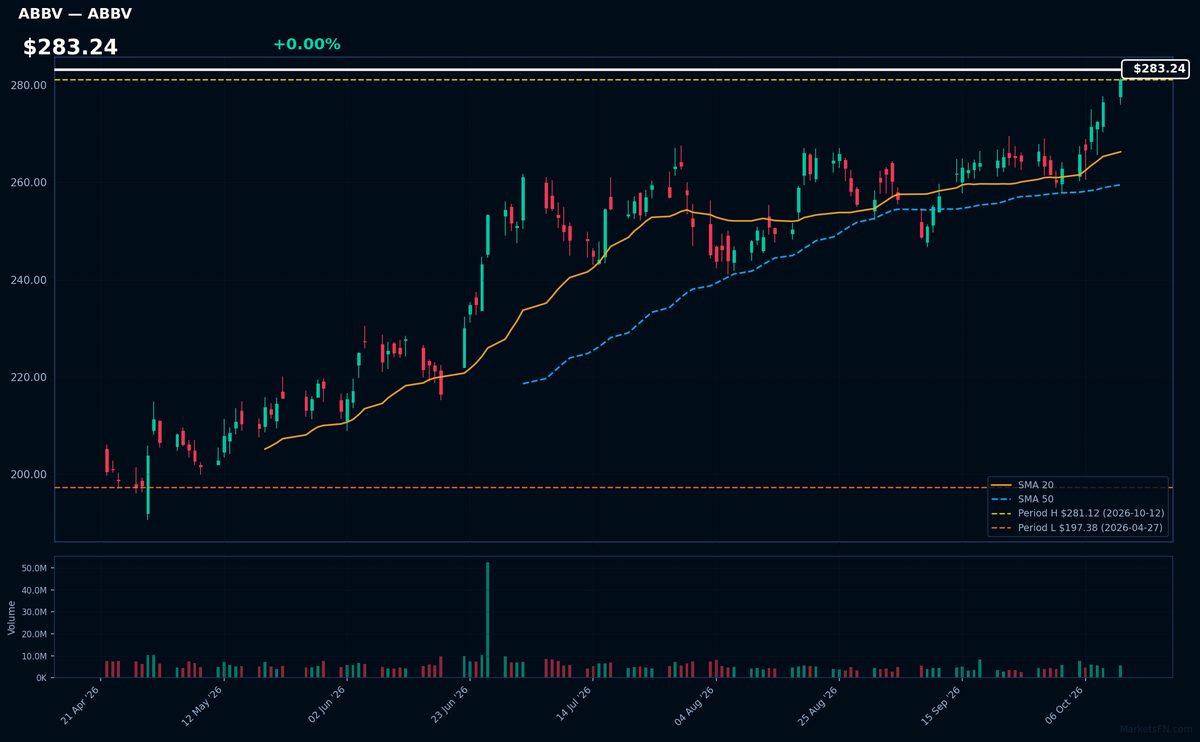Click the SMA 20 legend entry
The width and height of the screenshot is (1200, 742).
click(1033, 485)
